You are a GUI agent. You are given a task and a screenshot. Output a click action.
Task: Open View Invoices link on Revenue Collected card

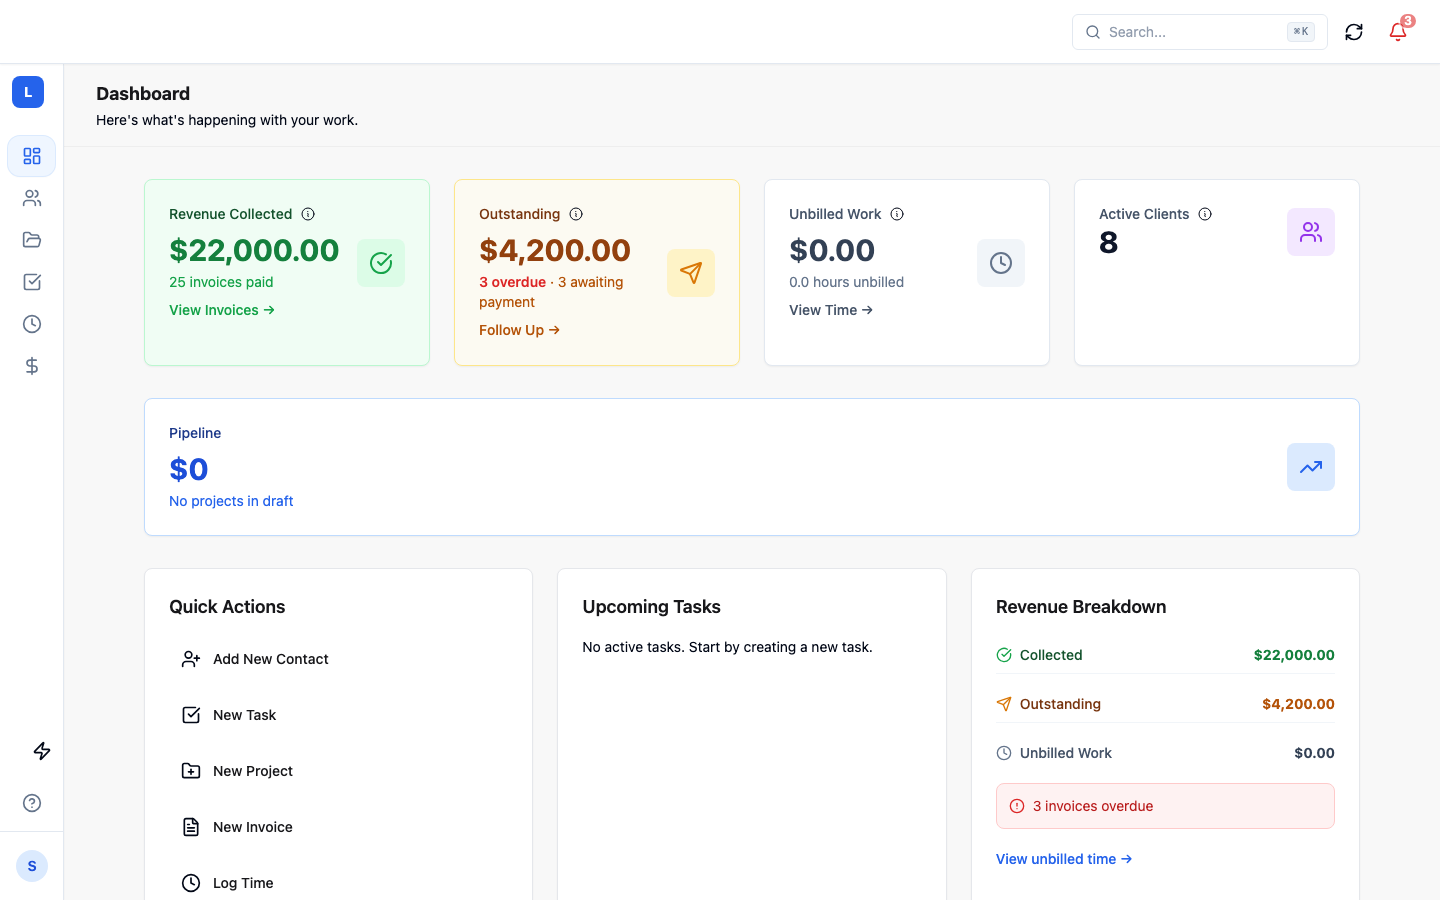coord(222,310)
